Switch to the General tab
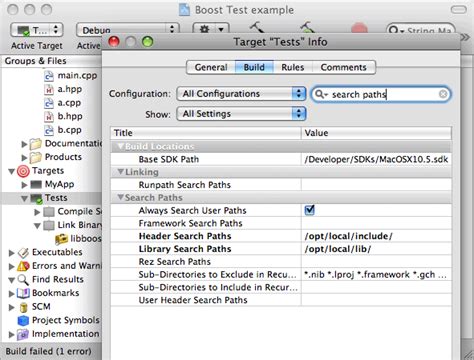 click(x=211, y=67)
